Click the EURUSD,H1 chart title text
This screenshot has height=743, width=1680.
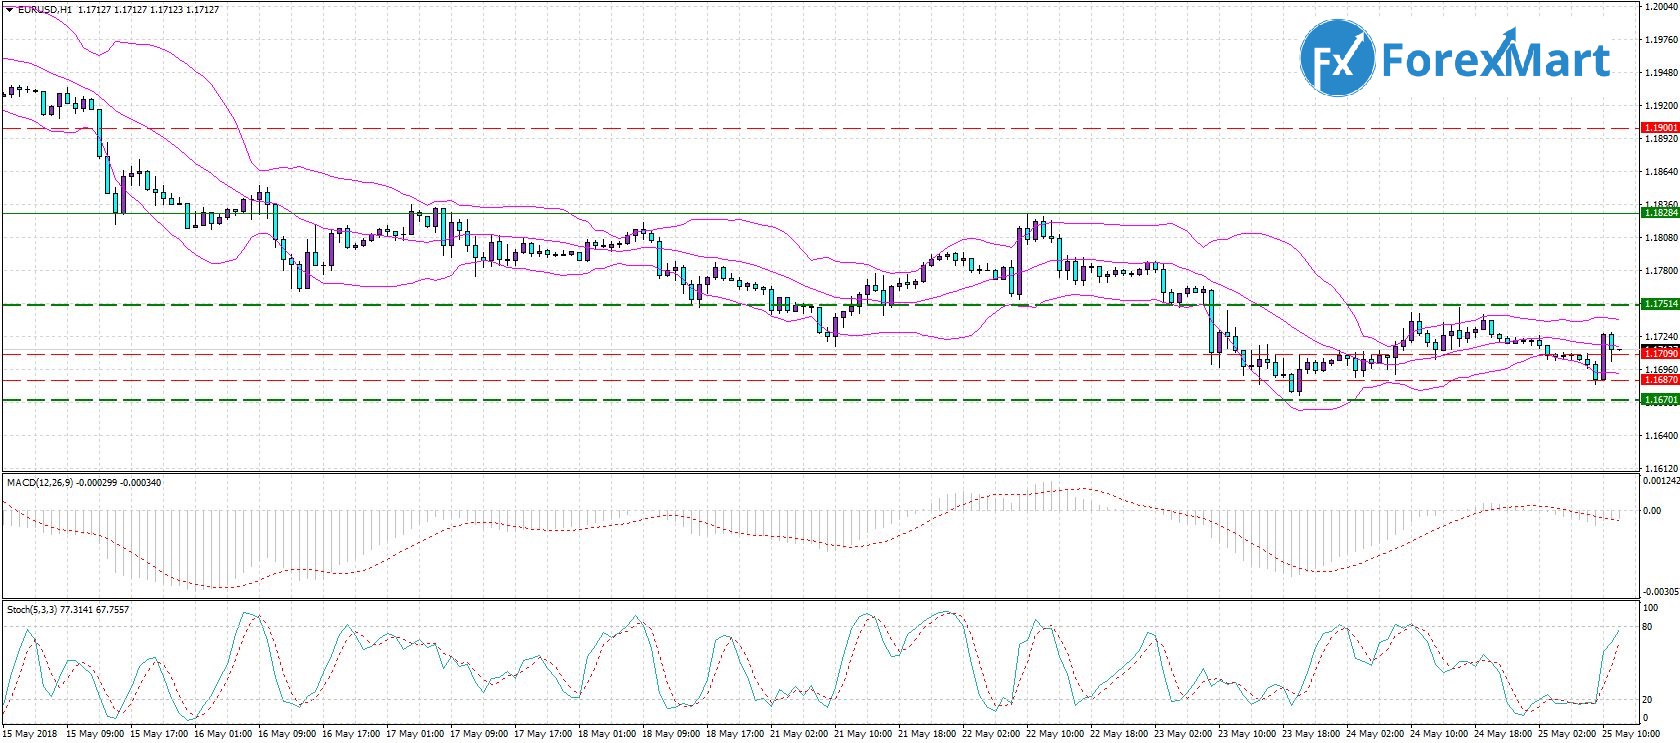pyautogui.click(x=44, y=9)
